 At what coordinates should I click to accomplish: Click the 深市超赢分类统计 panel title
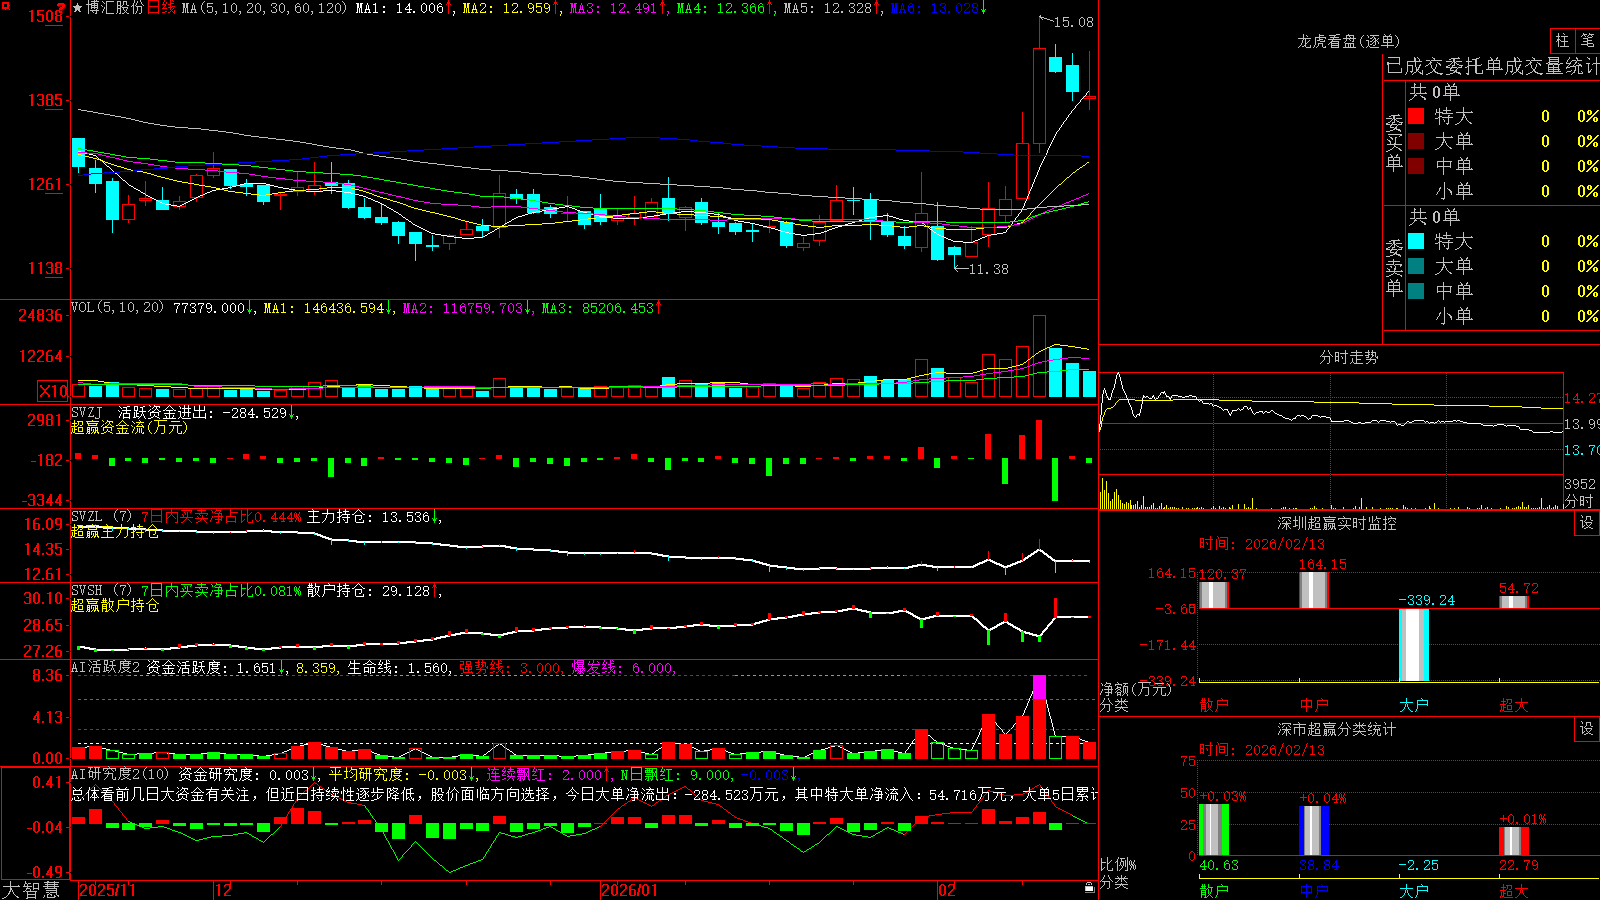(x=1336, y=729)
